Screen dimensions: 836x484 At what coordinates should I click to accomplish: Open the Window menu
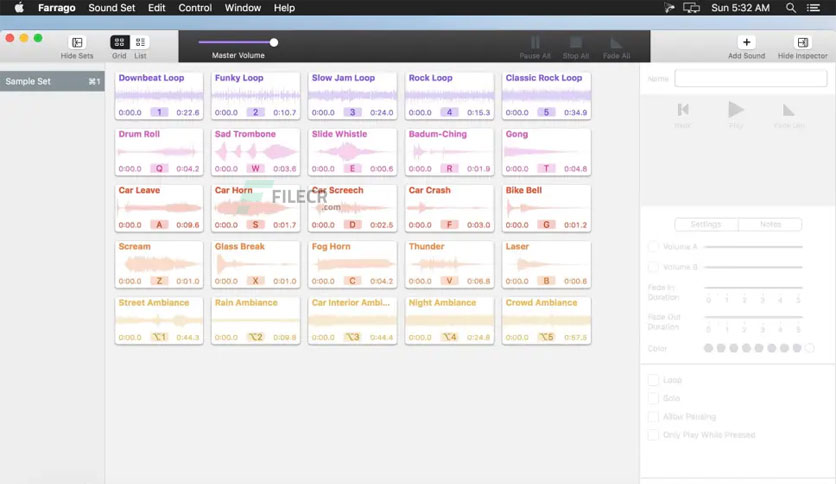[x=243, y=8]
